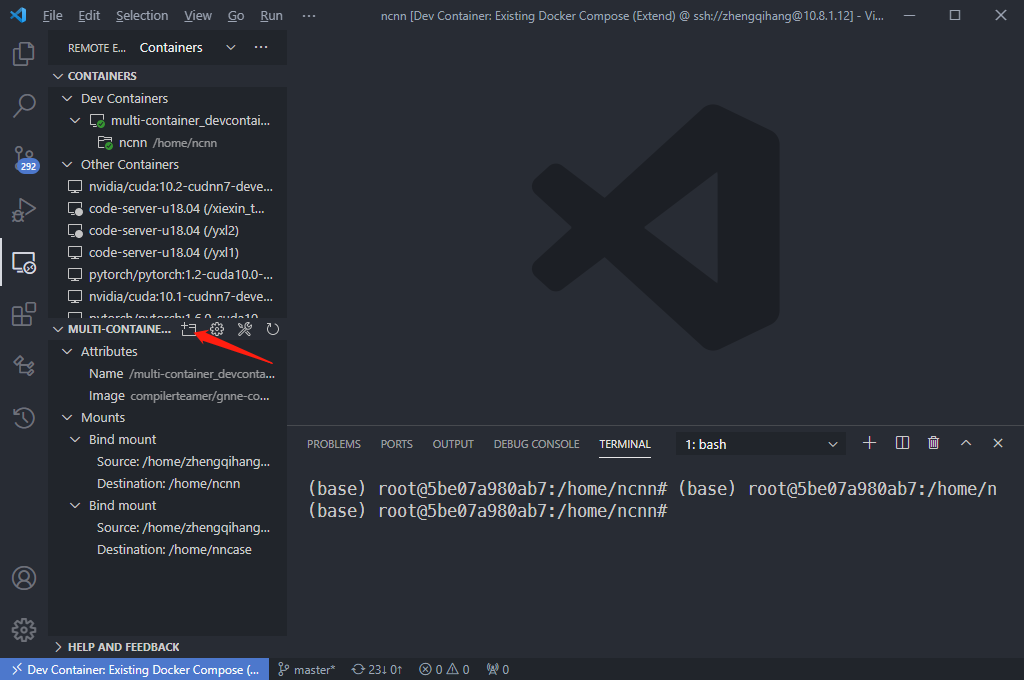Maximize the terminal panel with chevron up
Screen dimensions: 1024x680
(x=965, y=443)
